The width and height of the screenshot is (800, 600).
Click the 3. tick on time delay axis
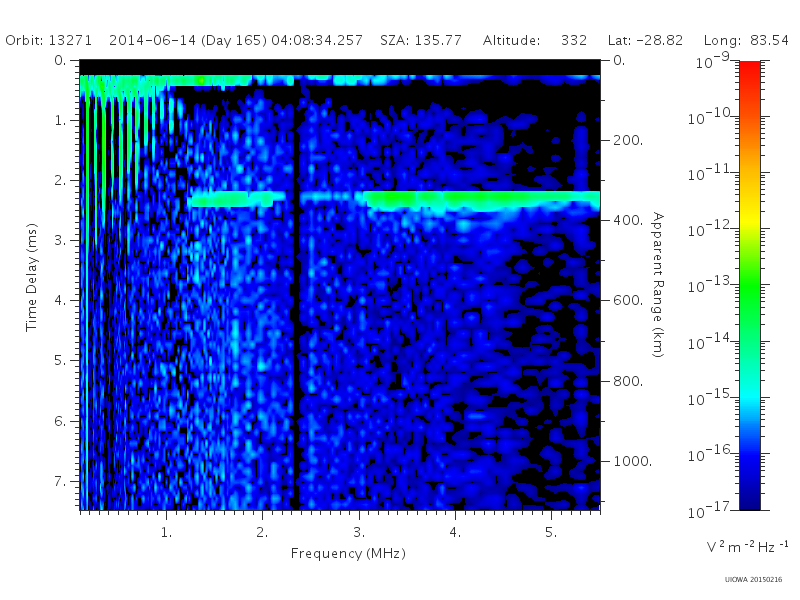tap(60, 240)
